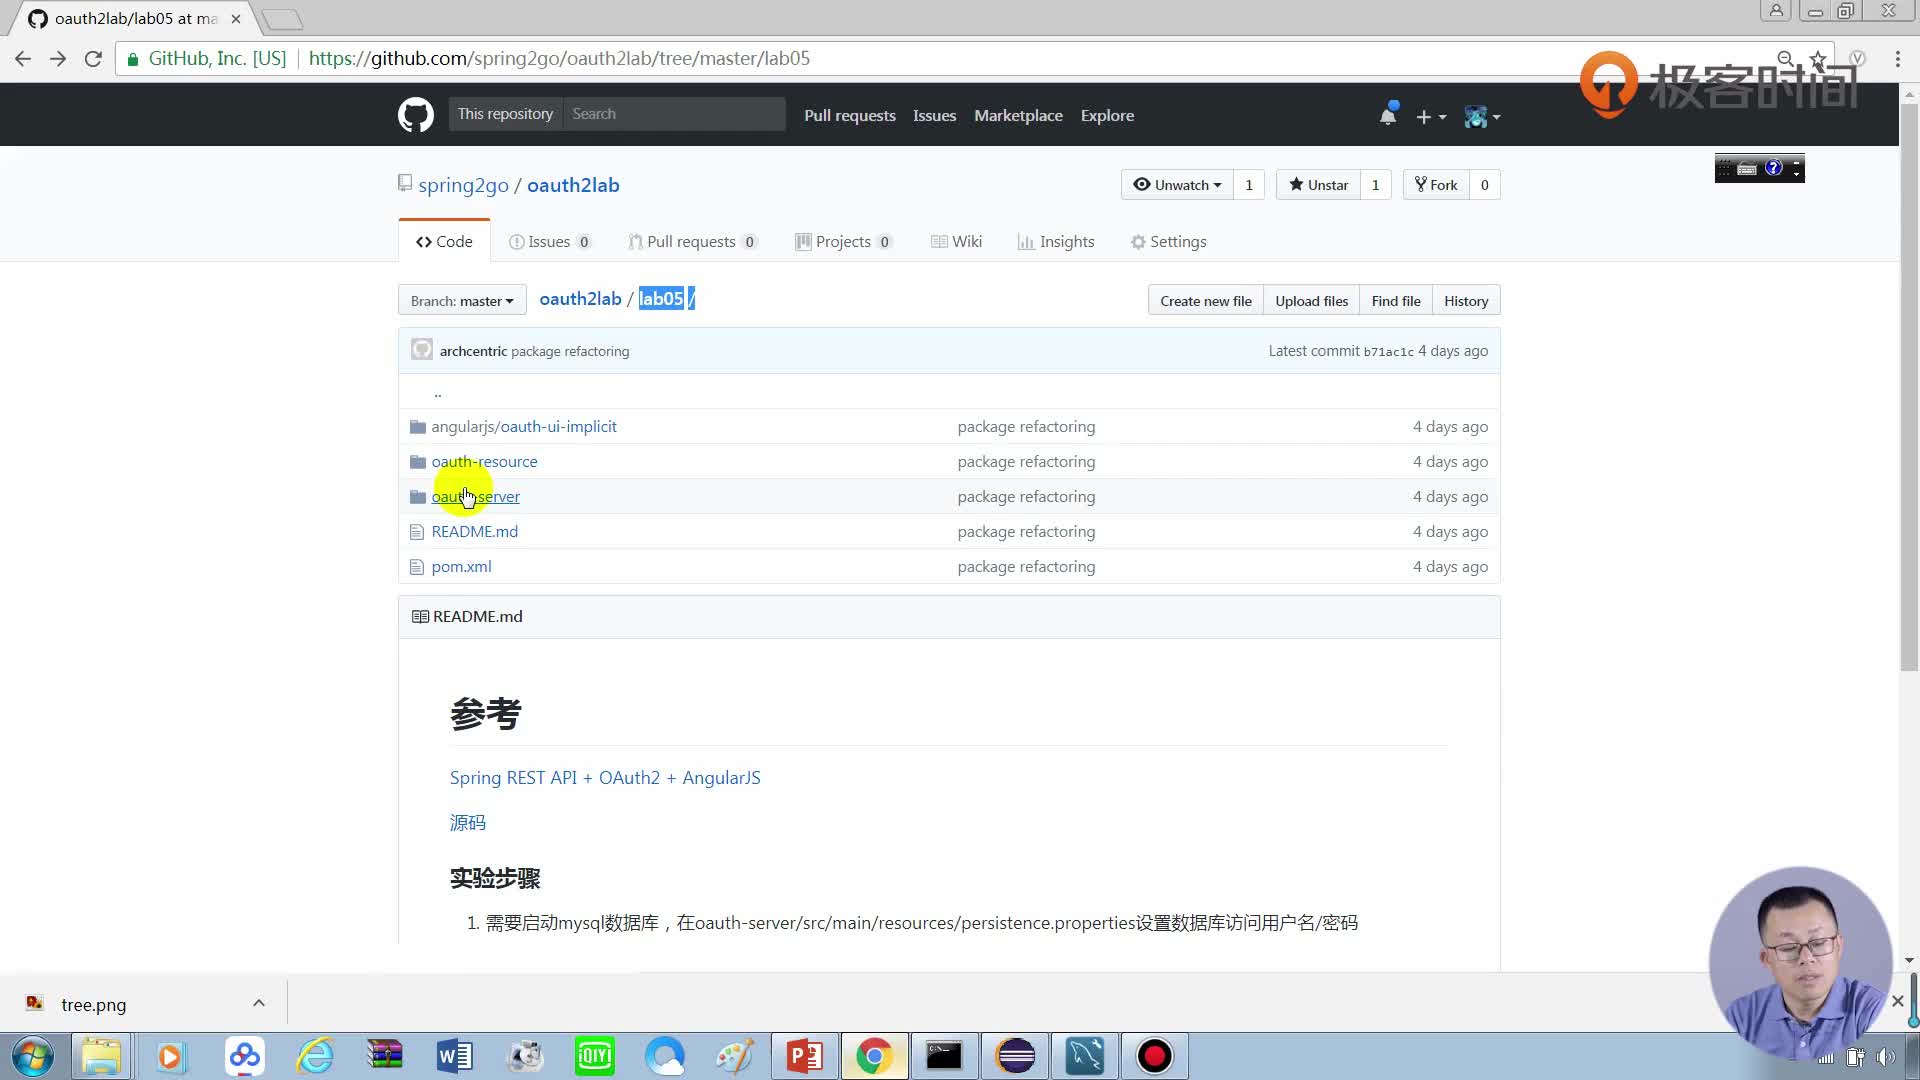
Task: Open the Branch: master dropdown
Action: pos(461,300)
